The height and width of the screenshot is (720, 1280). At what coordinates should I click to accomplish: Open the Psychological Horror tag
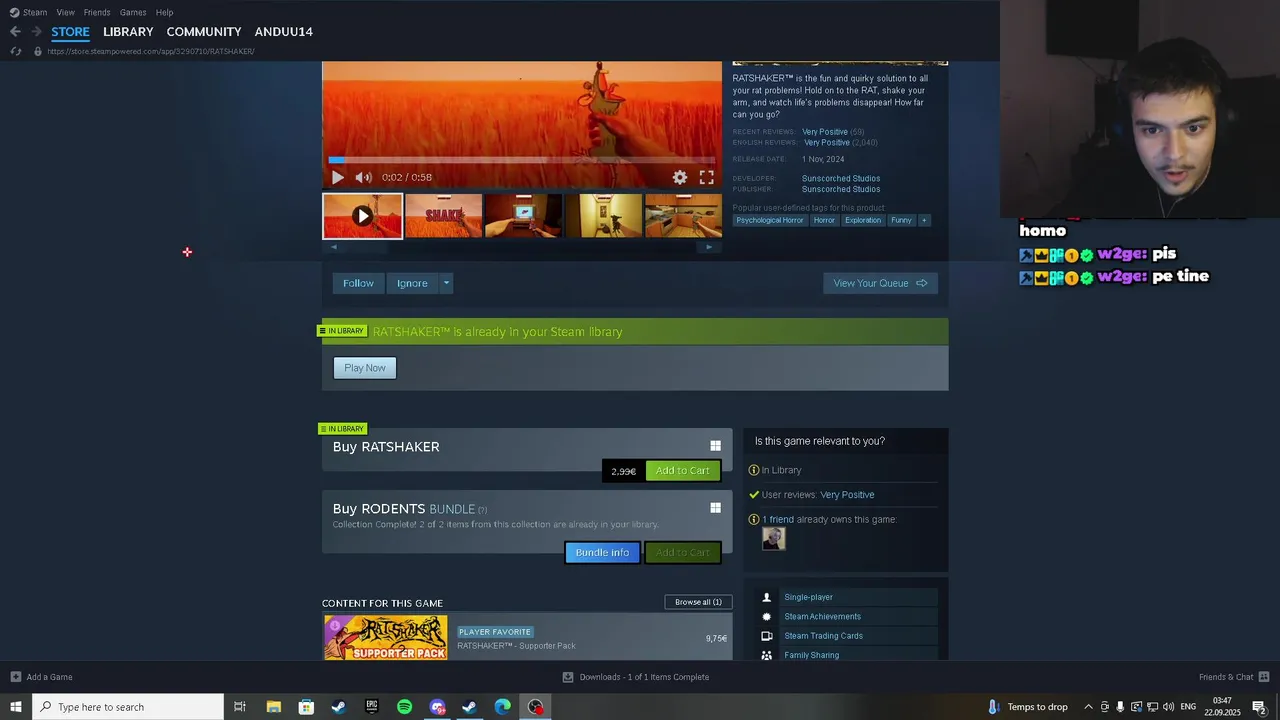pyautogui.click(x=770, y=220)
